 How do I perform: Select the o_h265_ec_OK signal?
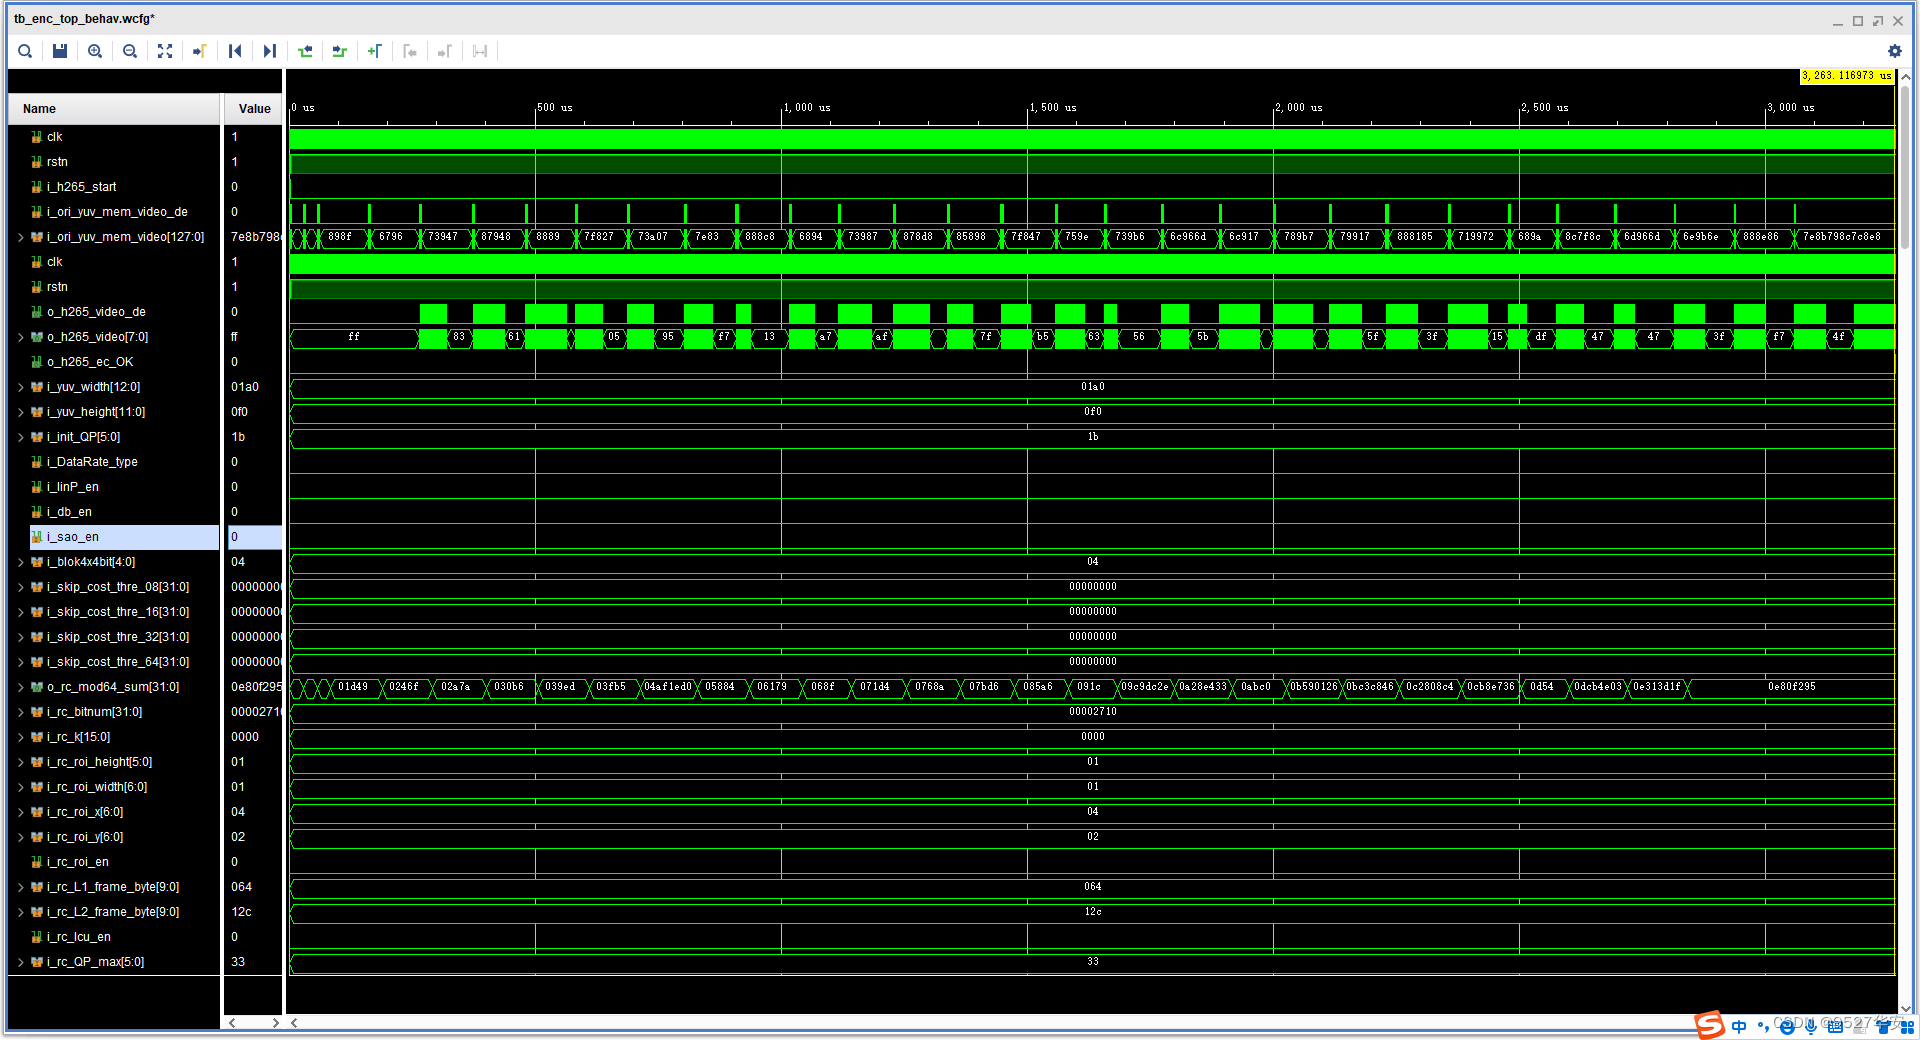click(x=89, y=362)
